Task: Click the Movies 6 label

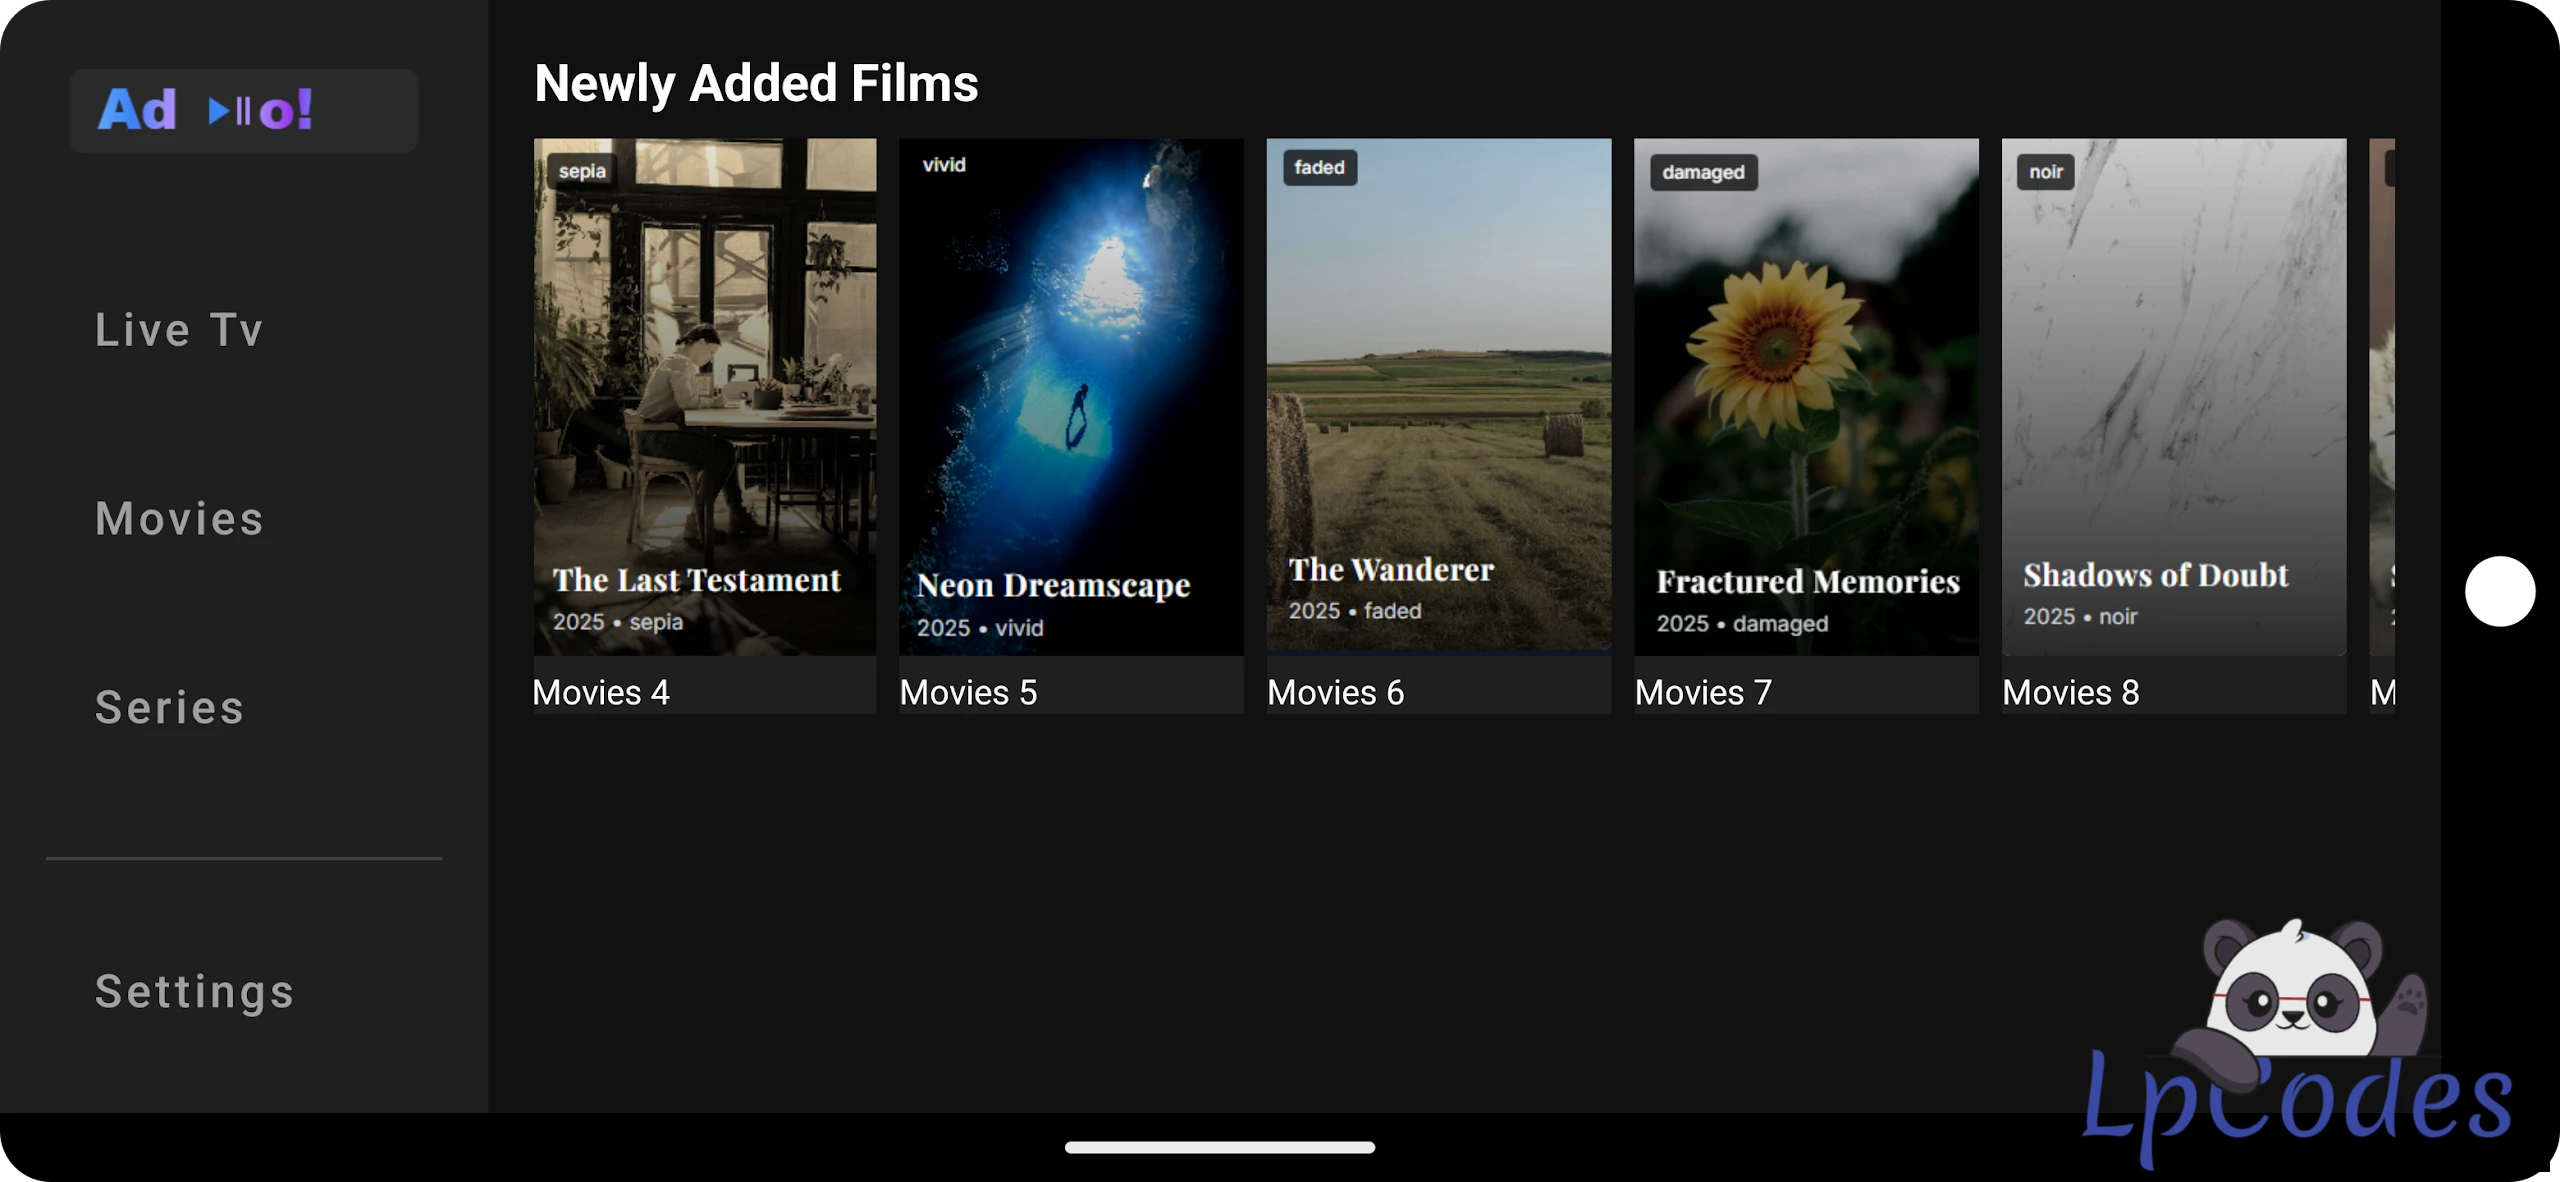Action: click(1335, 692)
